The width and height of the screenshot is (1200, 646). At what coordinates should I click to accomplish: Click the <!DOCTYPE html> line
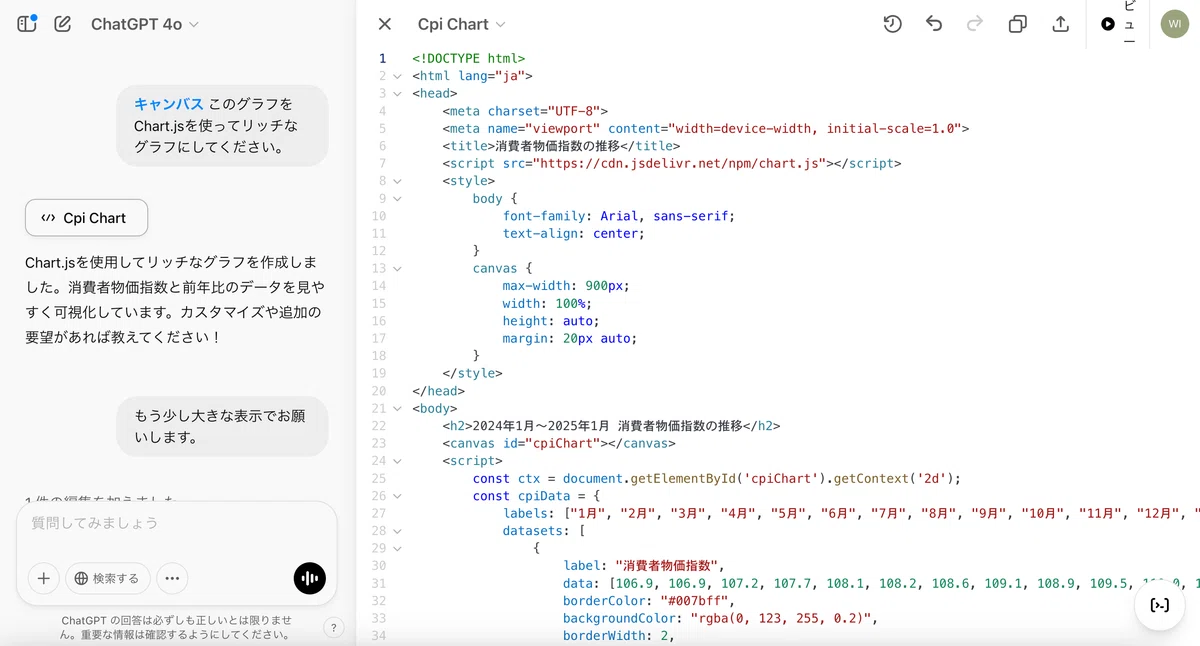pos(468,59)
